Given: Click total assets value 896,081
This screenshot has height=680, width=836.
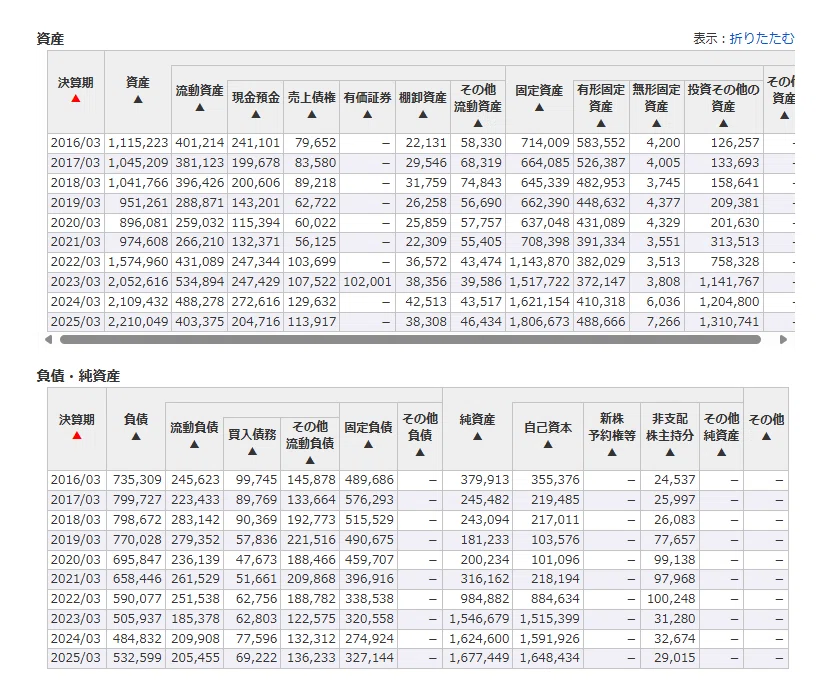Looking at the screenshot, I should pos(144,223).
